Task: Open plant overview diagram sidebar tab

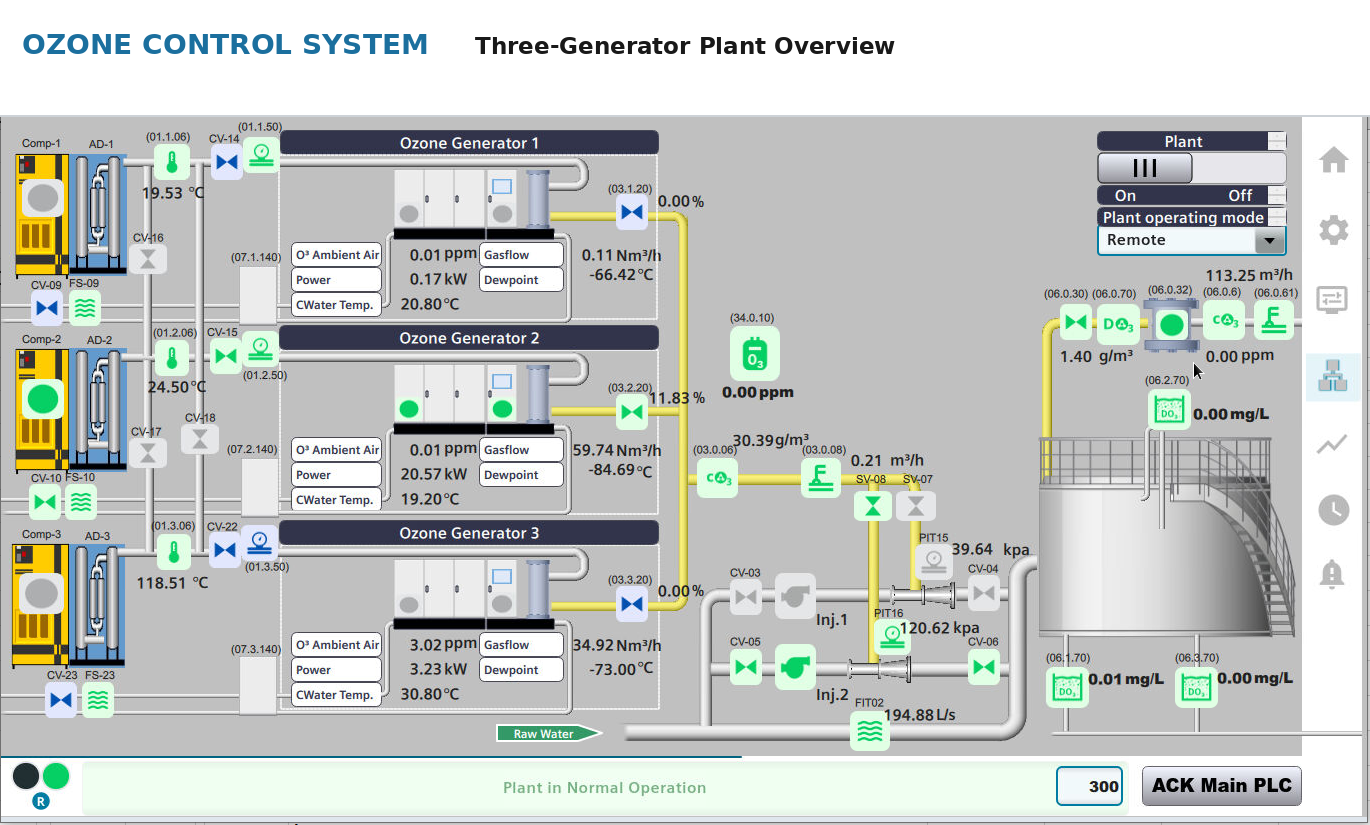Action: [x=1333, y=377]
